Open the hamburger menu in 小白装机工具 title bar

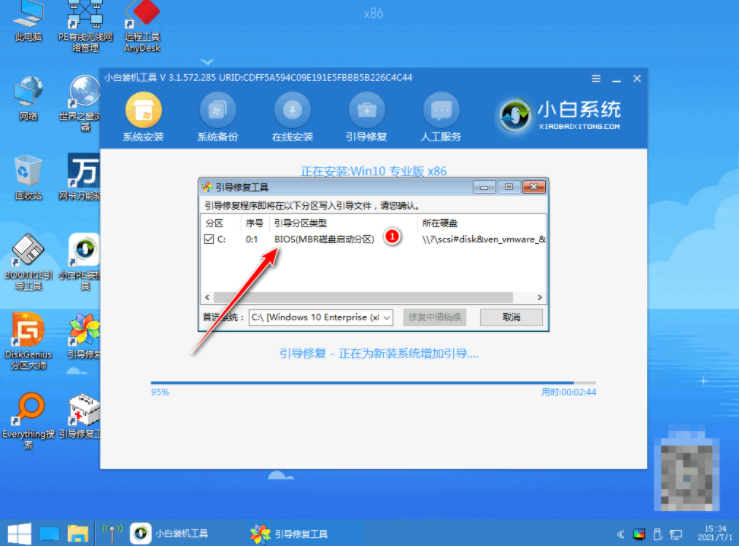click(x=596, y=79)
